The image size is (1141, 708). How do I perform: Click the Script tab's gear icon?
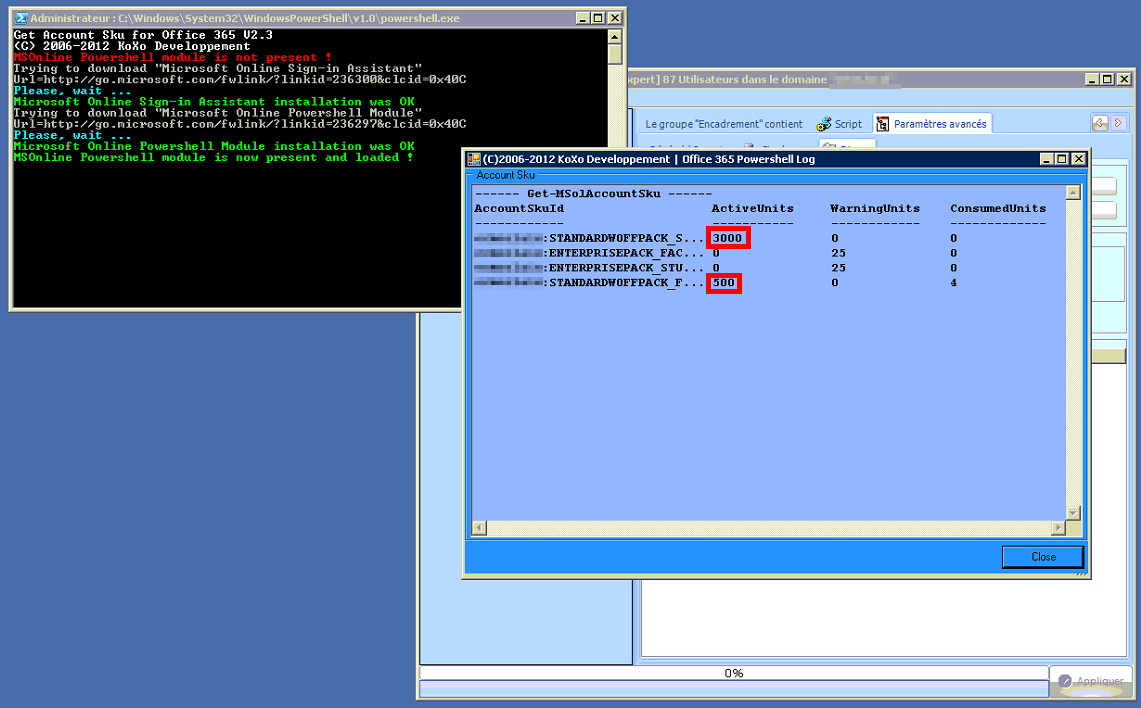pyautogui.click(x=823, y=124)
